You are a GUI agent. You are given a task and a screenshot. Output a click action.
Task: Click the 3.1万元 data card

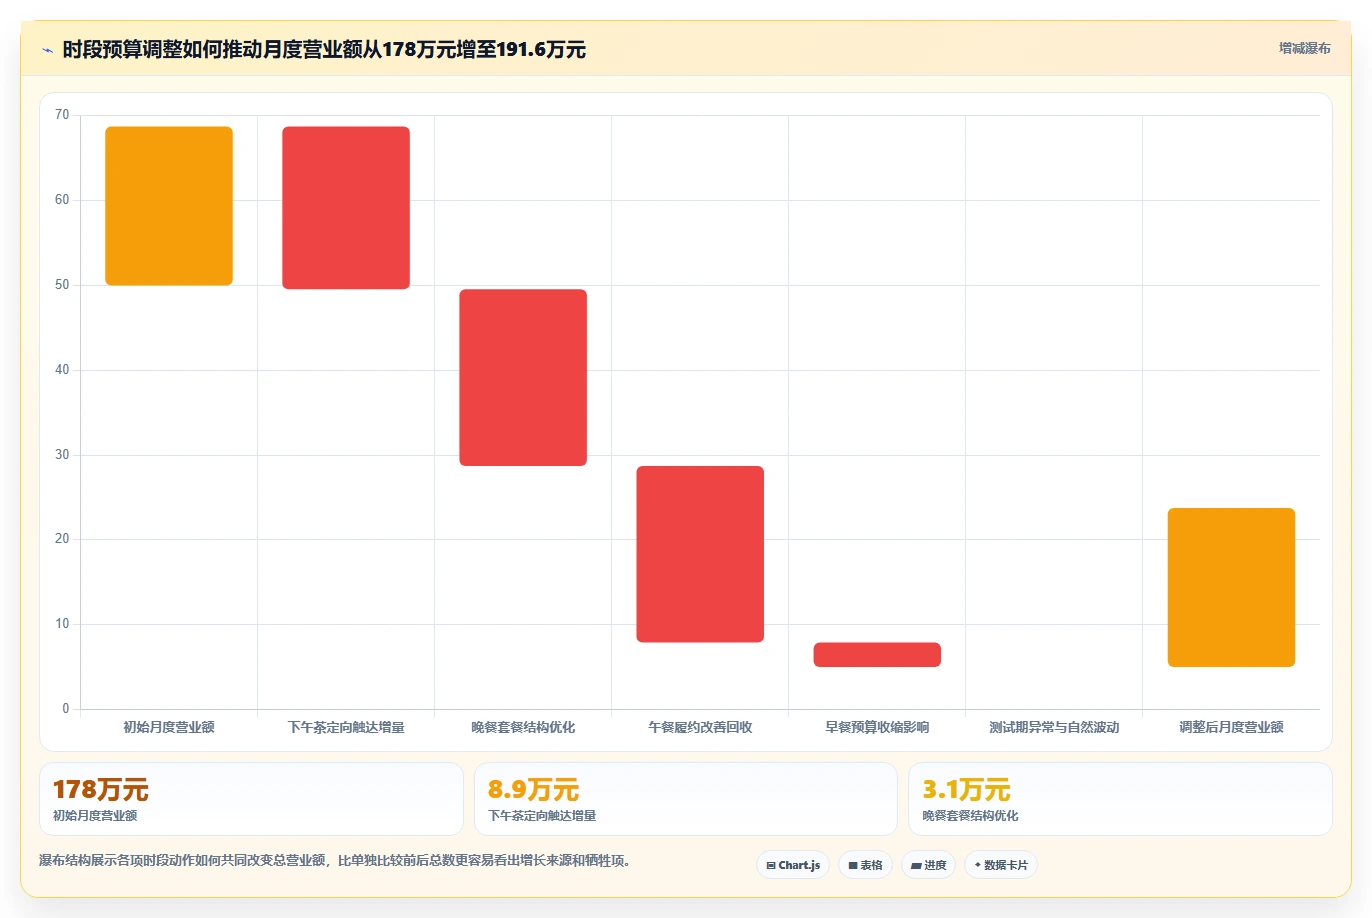[x=1120, y=799]
